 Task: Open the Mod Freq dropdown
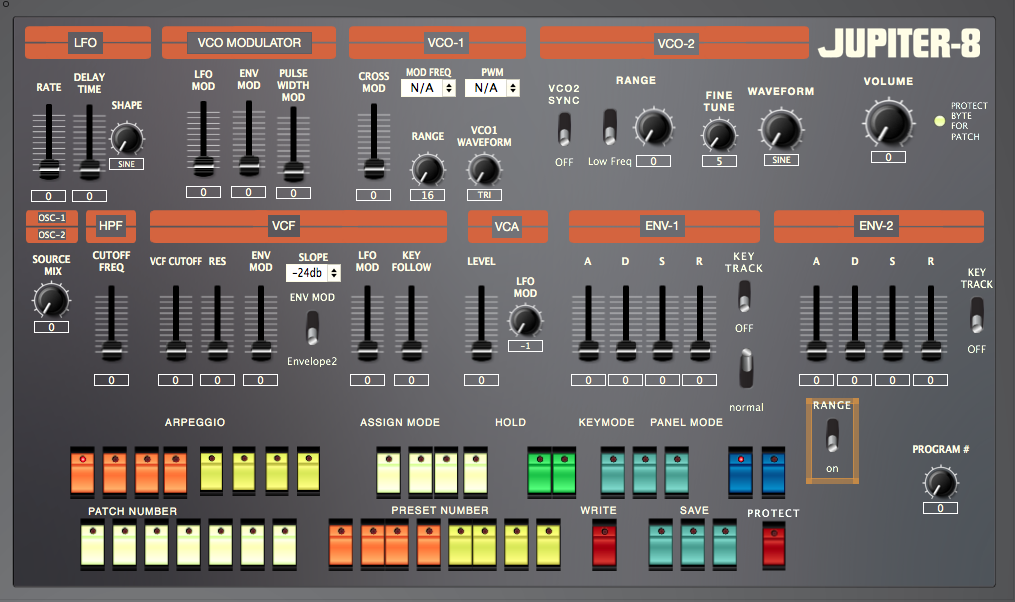point(429,88)
